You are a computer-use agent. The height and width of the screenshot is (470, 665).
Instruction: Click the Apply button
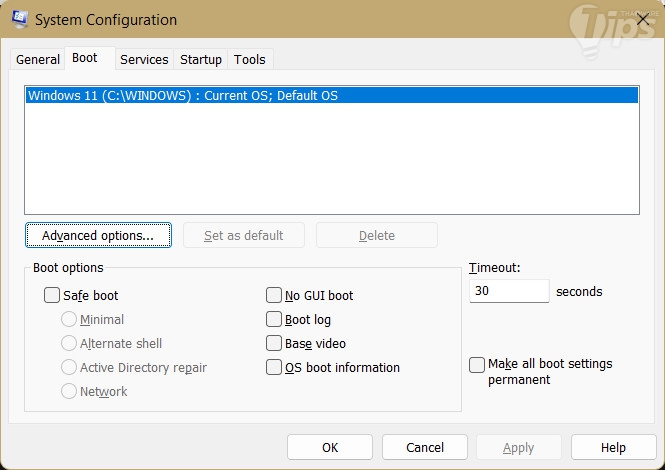(x=519, y=447)
